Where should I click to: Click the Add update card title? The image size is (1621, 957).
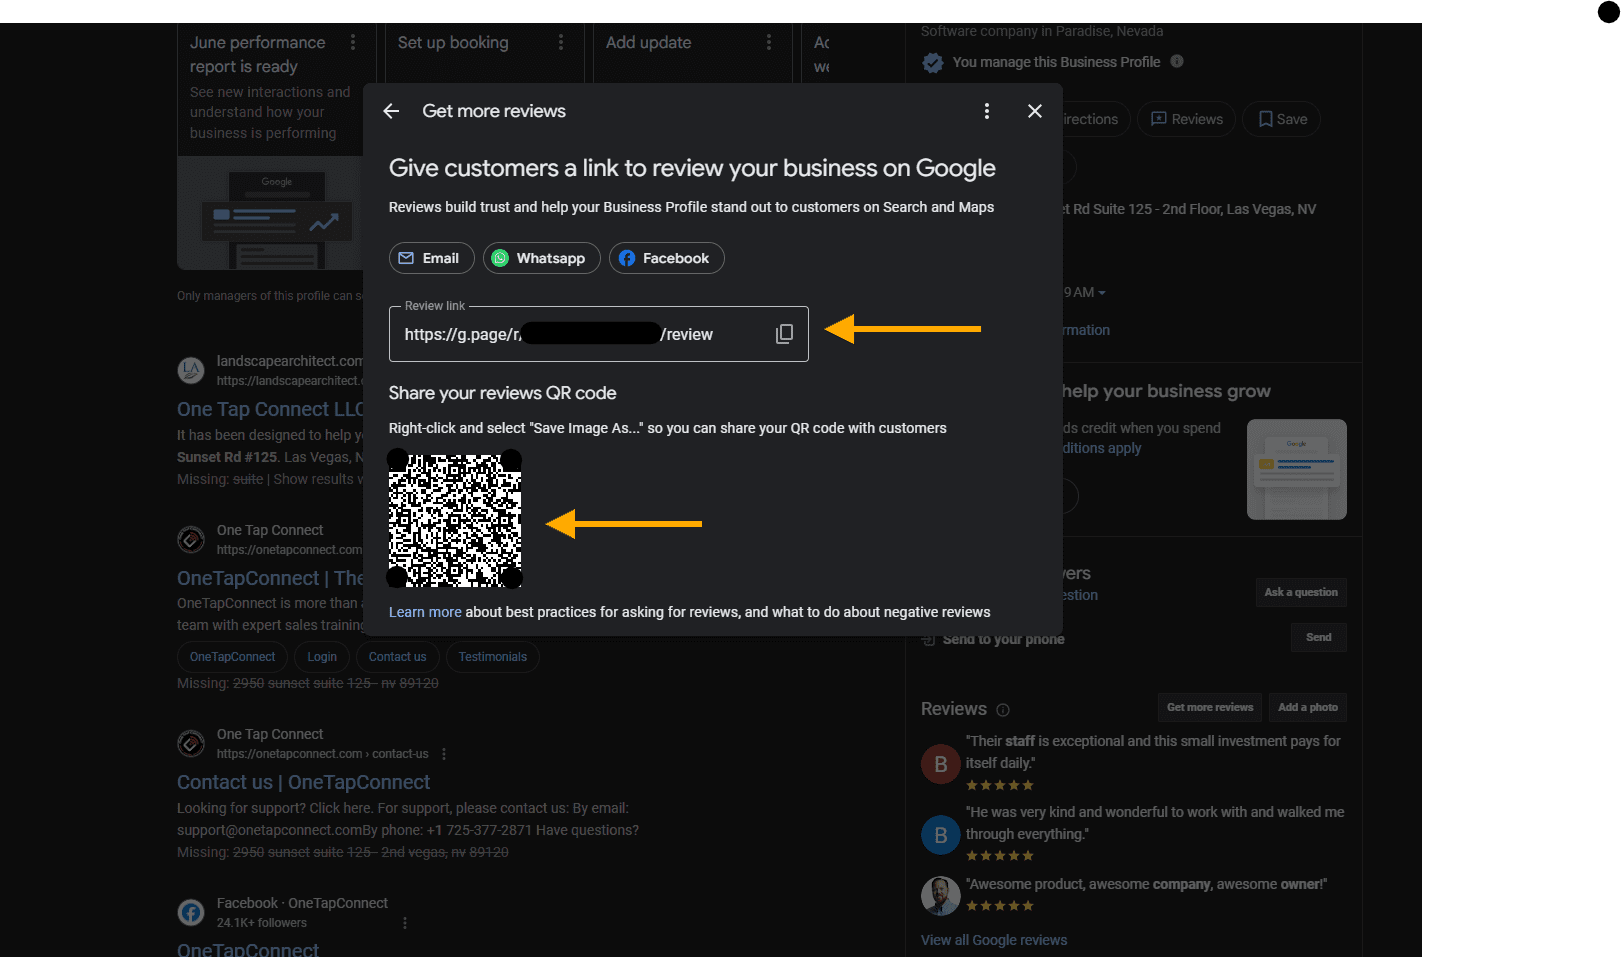[x=648, y=42]
